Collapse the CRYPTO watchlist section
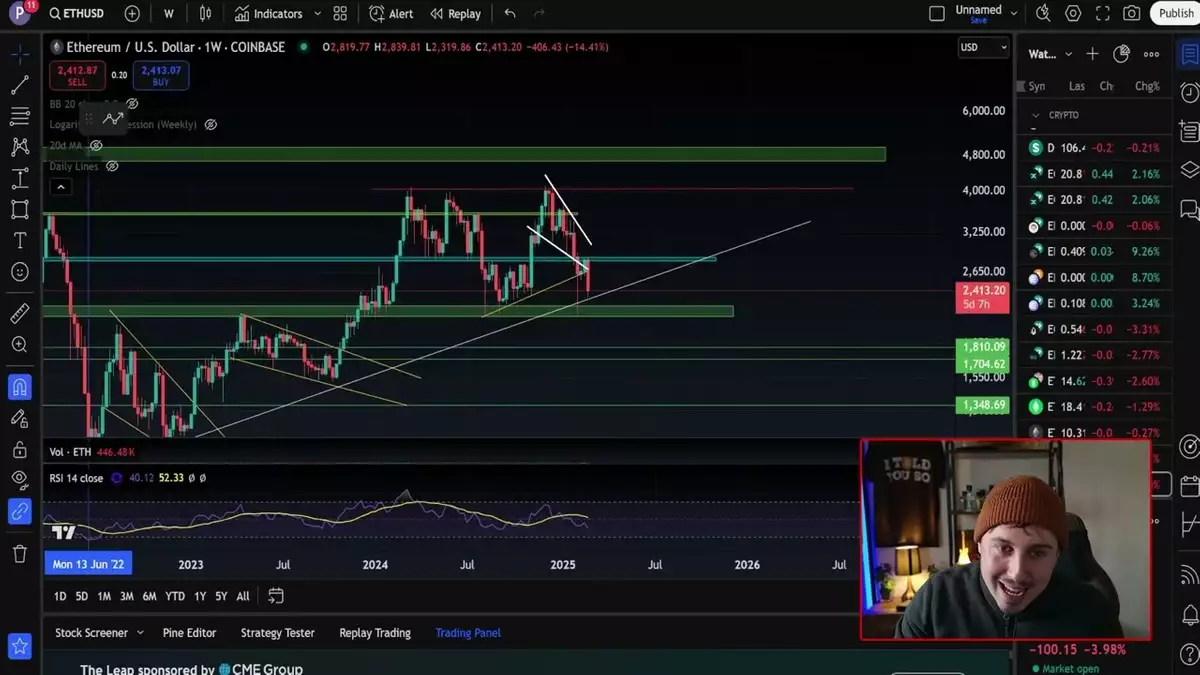This screenshot has width=1200, height=675. coord(1037,116)
